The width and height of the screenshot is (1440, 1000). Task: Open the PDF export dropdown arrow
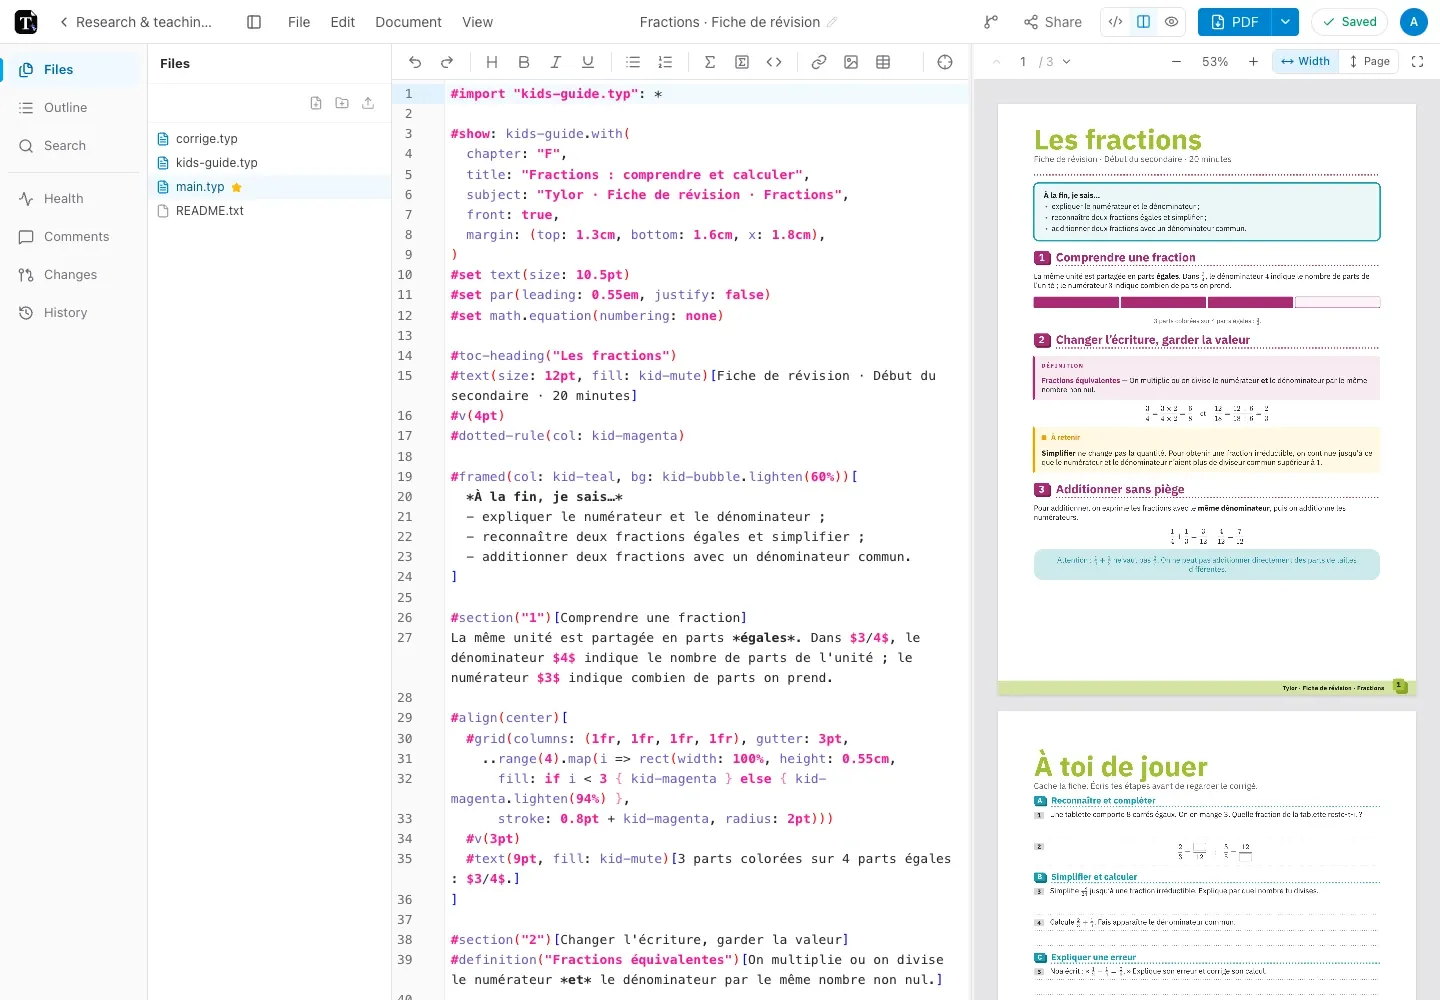[x=1285, y=22]
